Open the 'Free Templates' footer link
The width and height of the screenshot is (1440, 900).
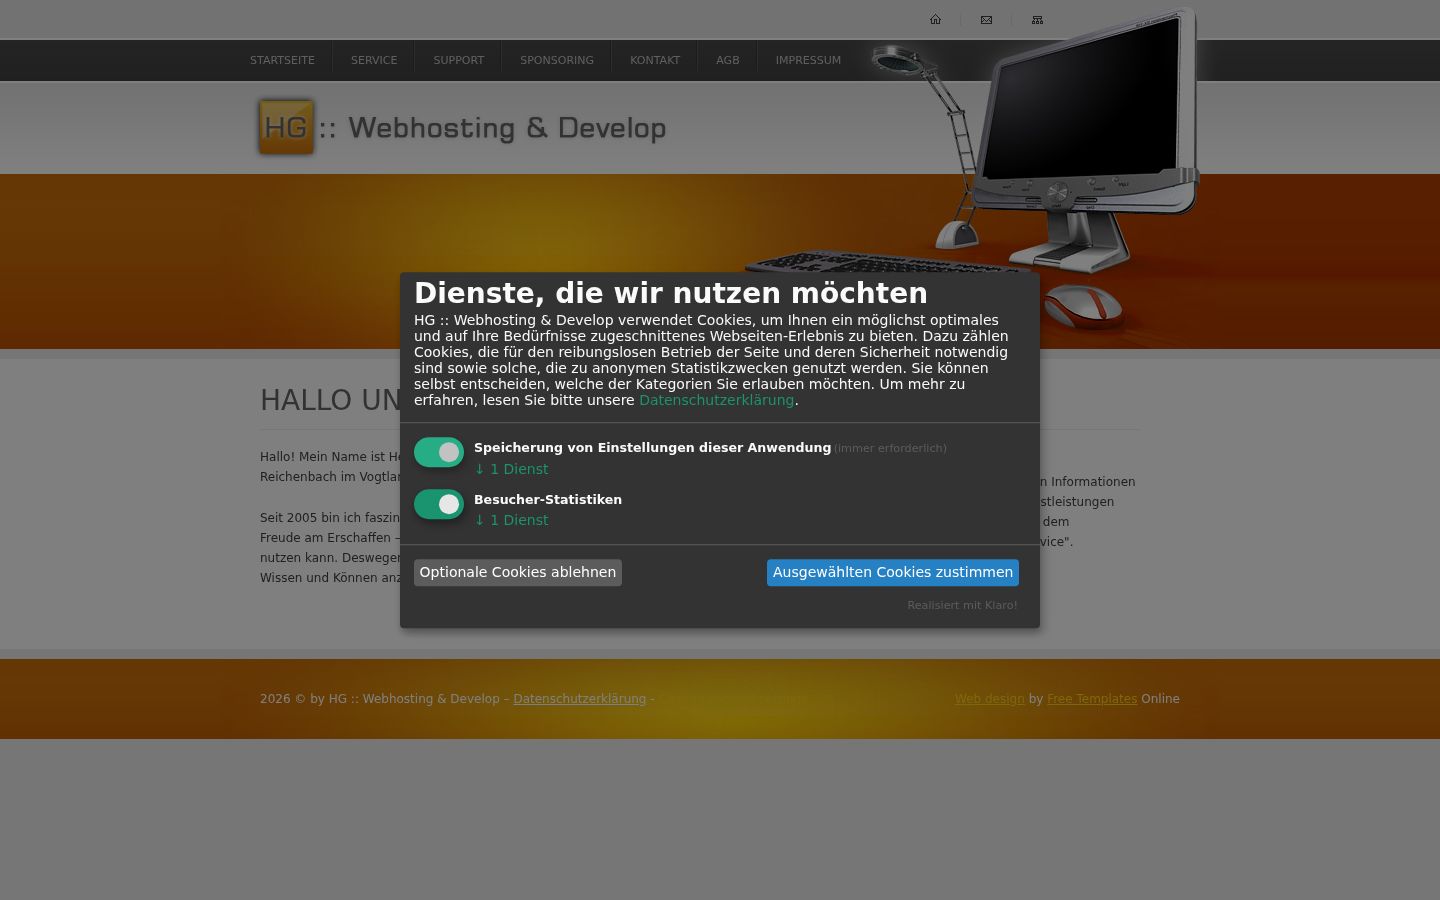pyautogui.click(x=1092, y=699)
